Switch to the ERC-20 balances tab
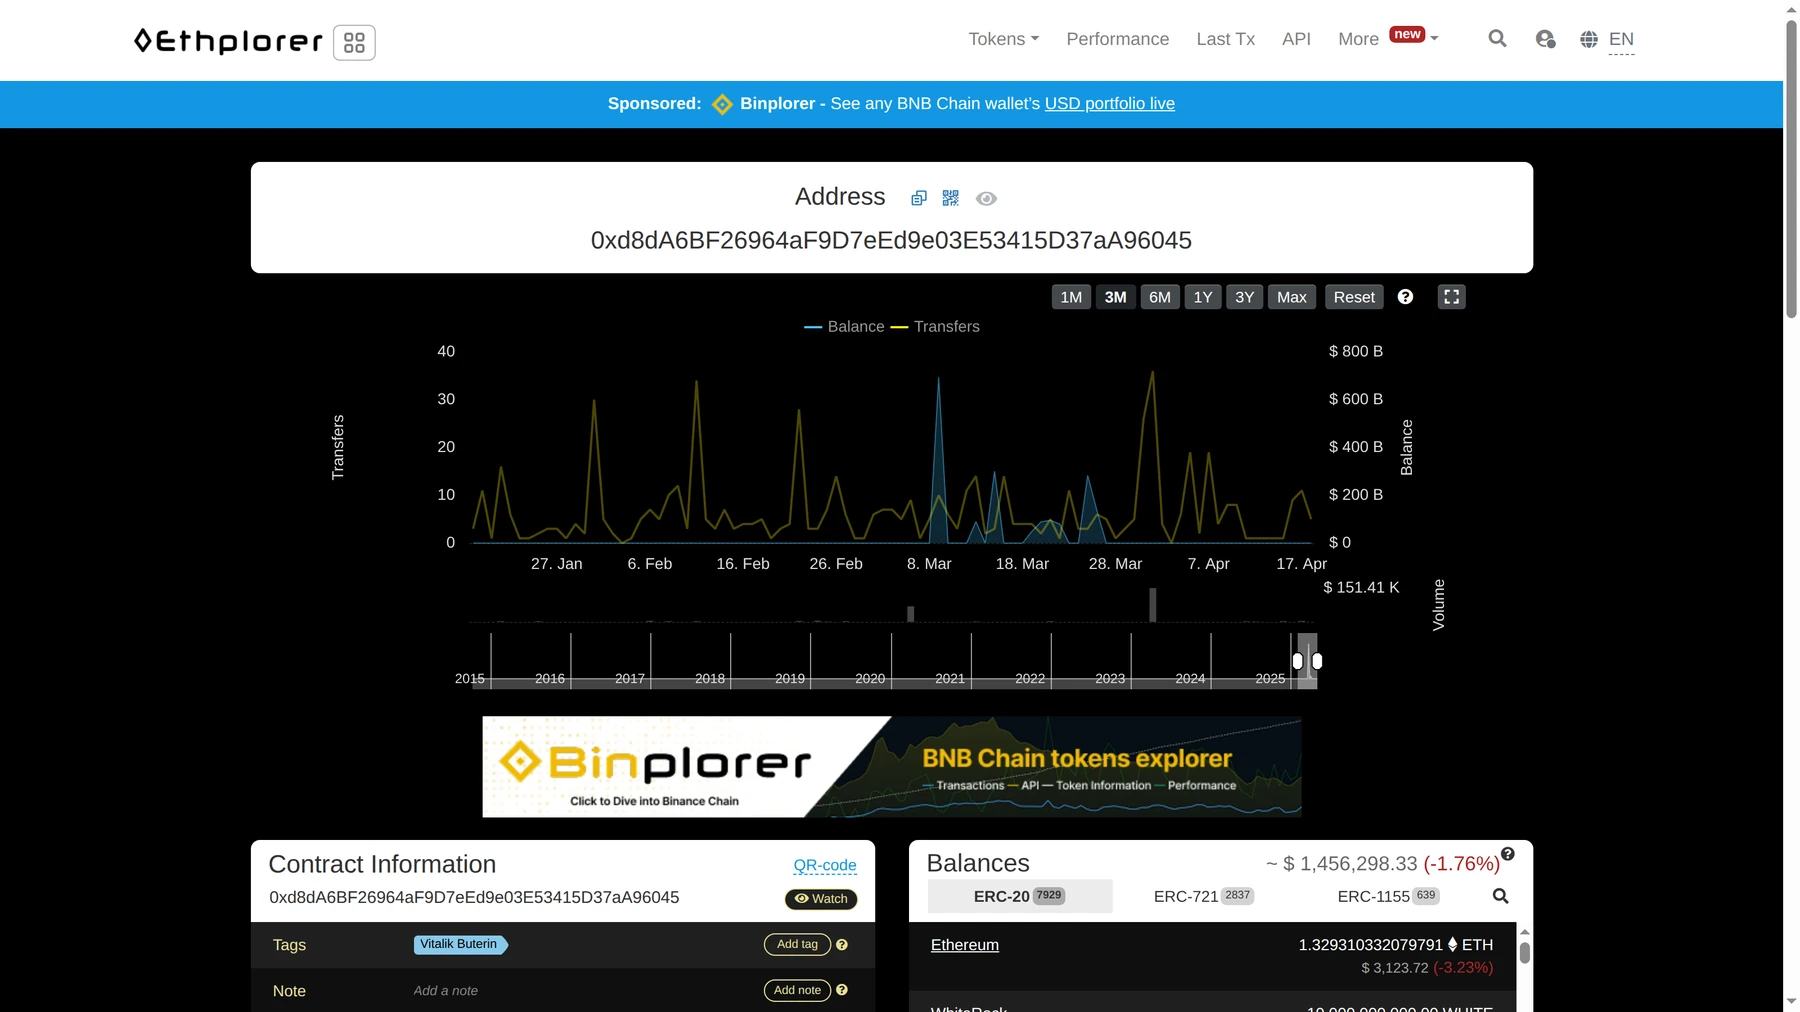Image resolution: width=1800 pixels, height=1012 pixels. coord(1020,896)
